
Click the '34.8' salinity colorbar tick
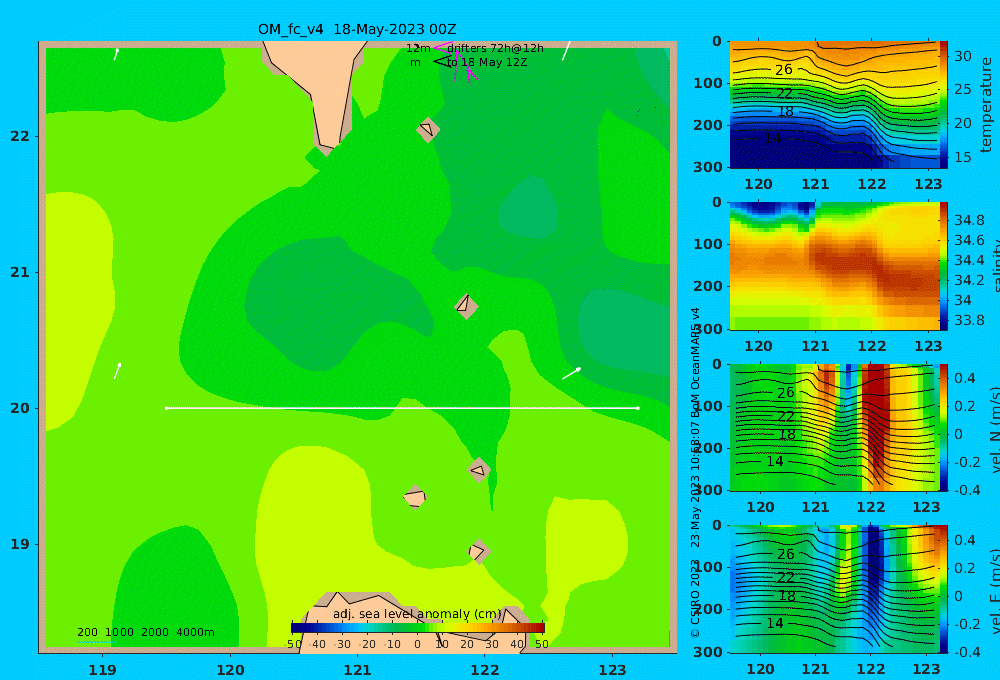pos(969,221)
